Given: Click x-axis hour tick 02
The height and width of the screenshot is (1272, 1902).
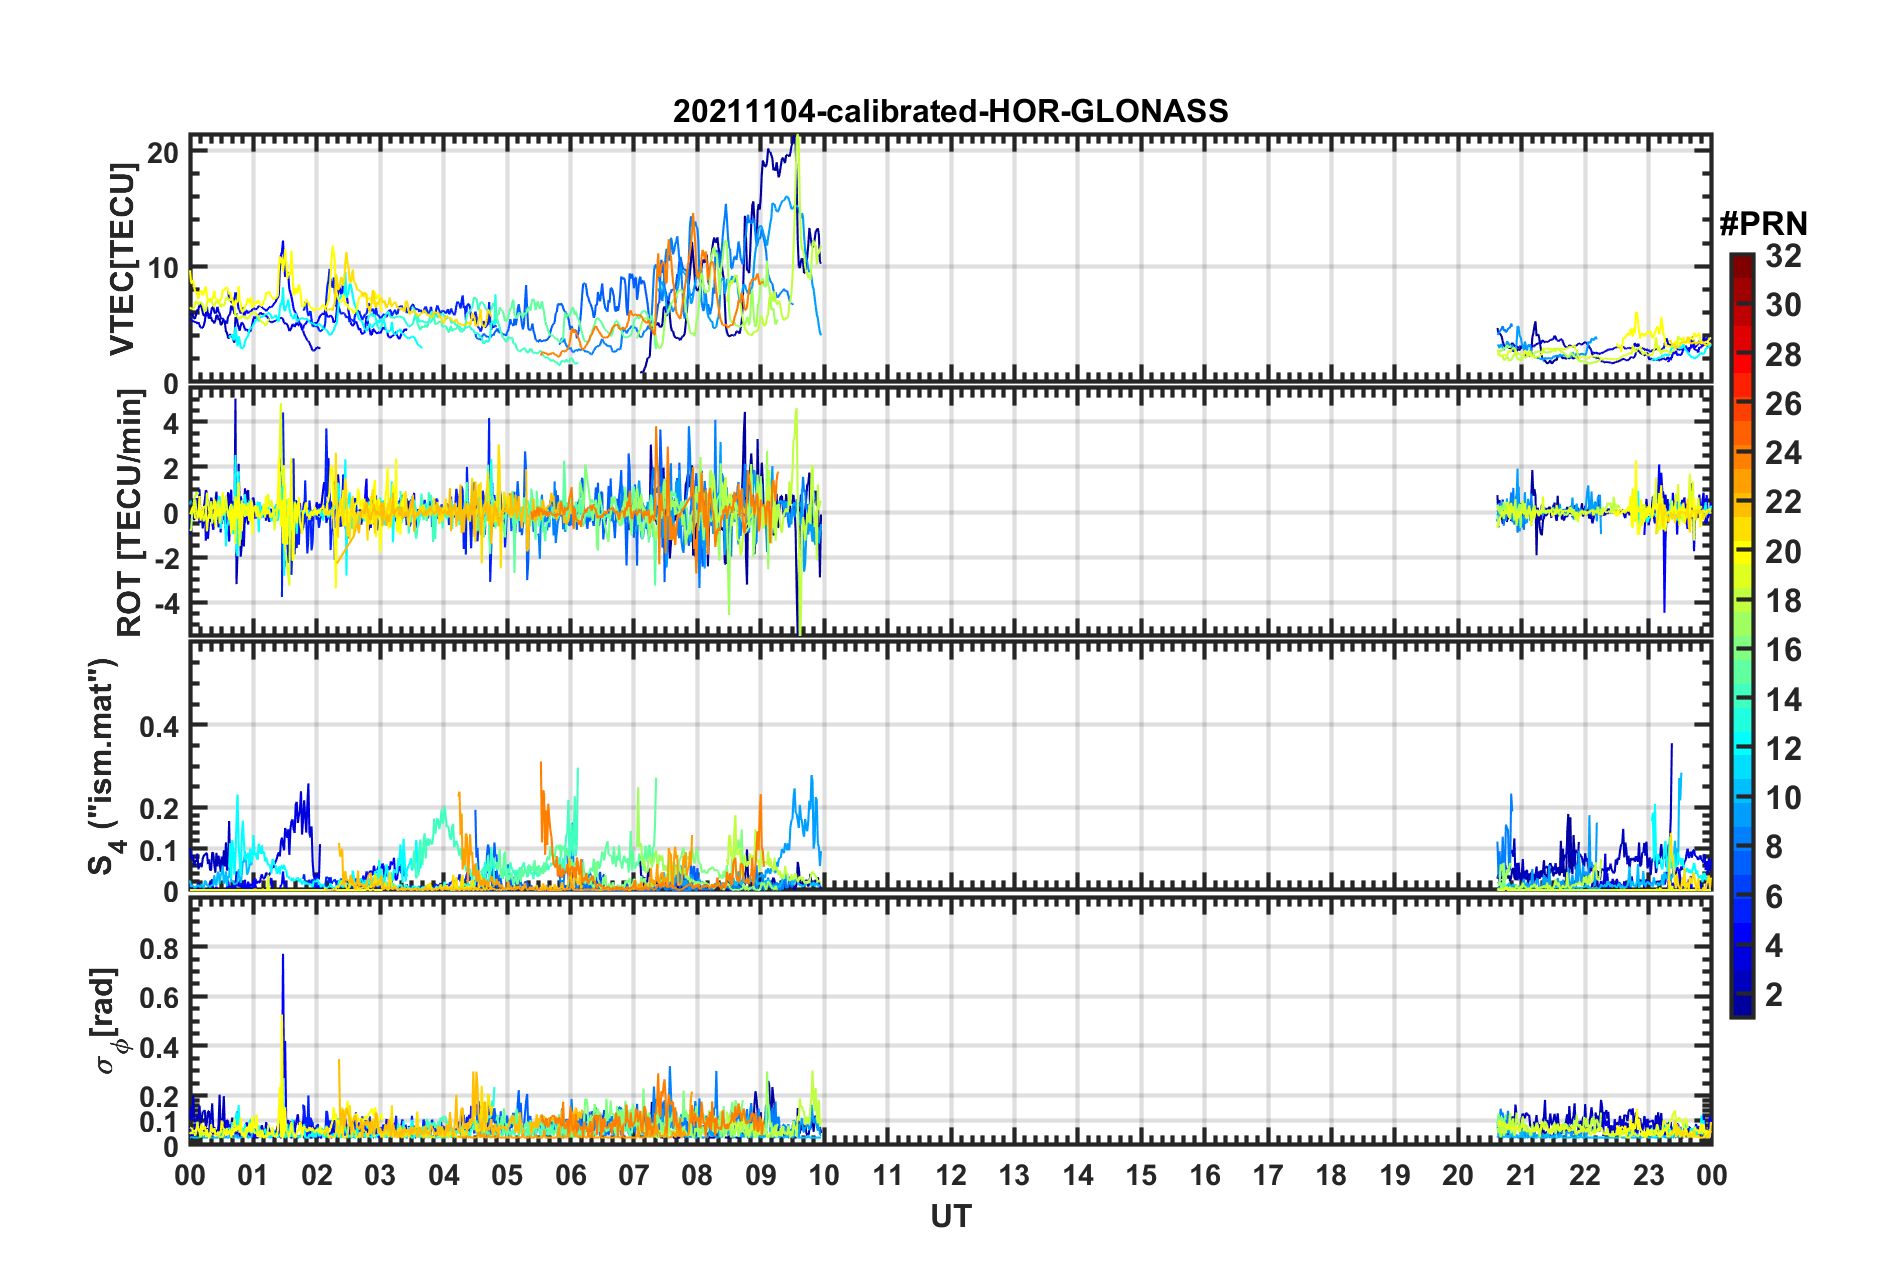Looking at the screenshot, I should pyautogui.click(x=317, y=1175).
